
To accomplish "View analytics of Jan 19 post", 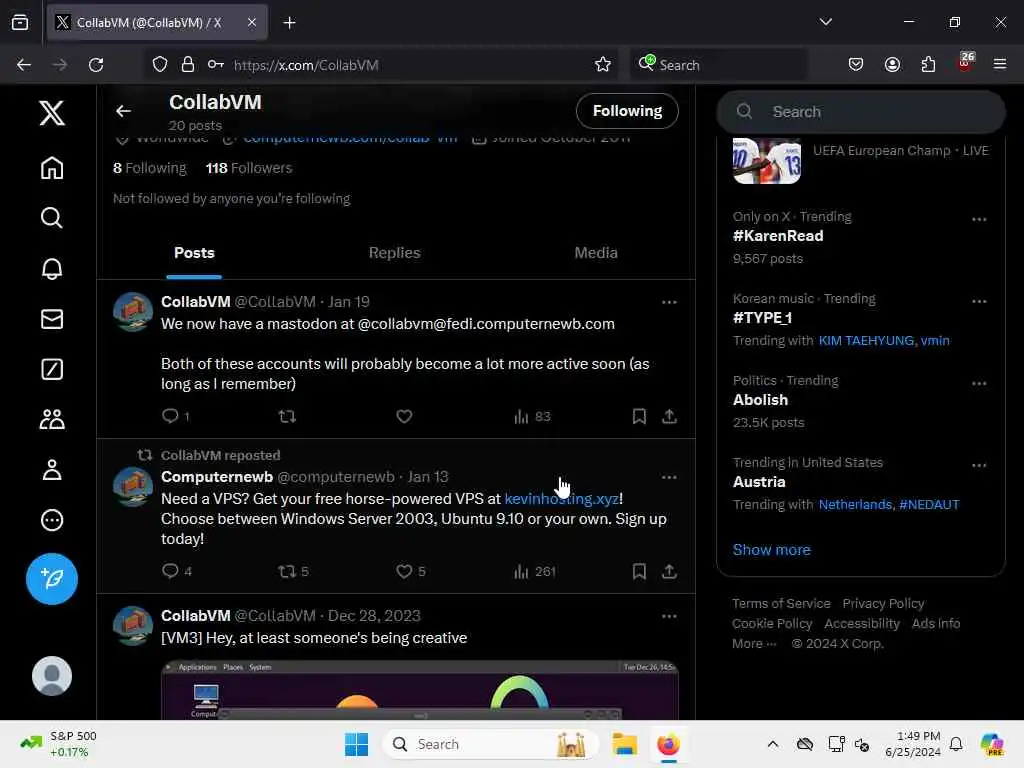I will (532, 416).
